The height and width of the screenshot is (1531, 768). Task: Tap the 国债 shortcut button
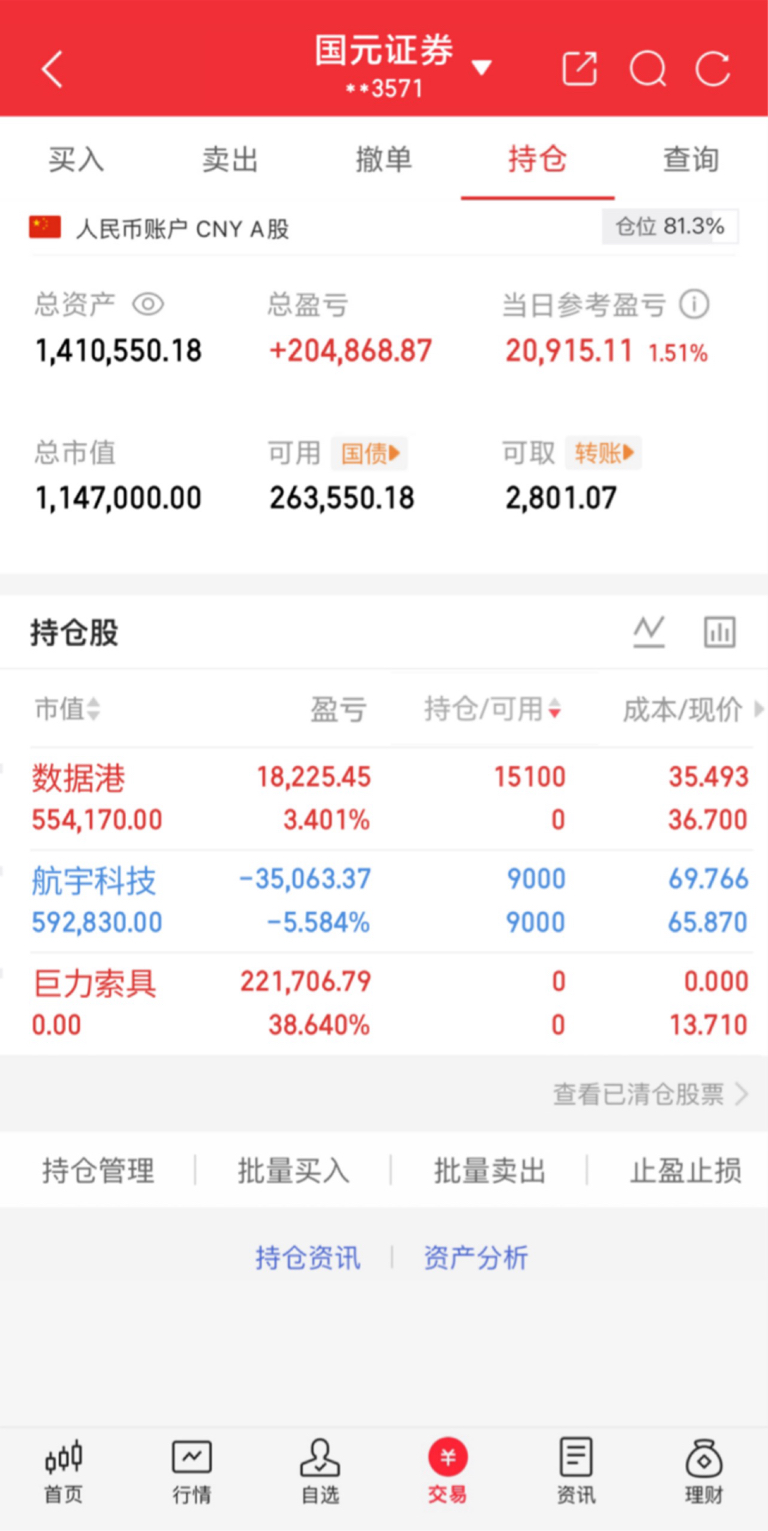coord(370,453)
